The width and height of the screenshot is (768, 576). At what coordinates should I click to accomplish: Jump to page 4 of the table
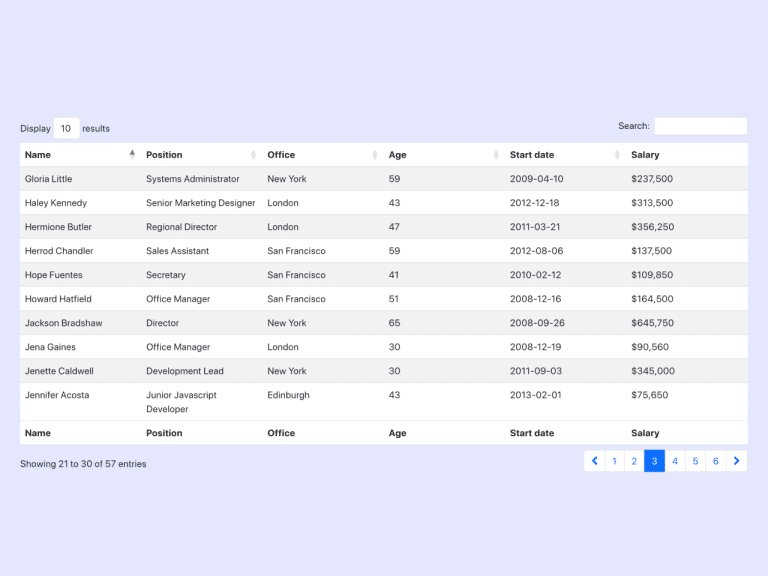[x=675, y=461]
